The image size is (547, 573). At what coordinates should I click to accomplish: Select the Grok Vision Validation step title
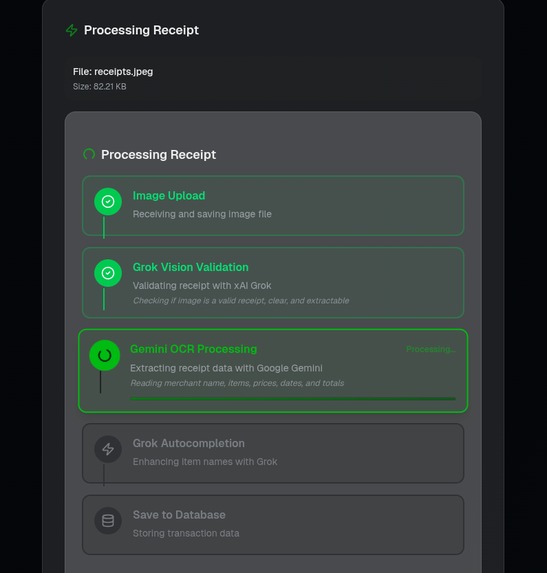[x=190, y=267]
